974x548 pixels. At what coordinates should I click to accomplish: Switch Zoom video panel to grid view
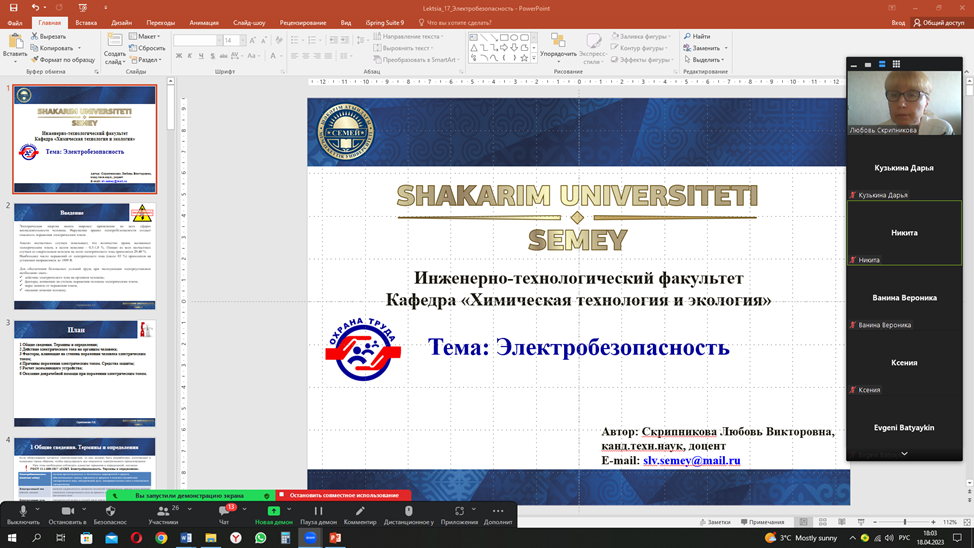pyautogui.click(x=896, y=64)
